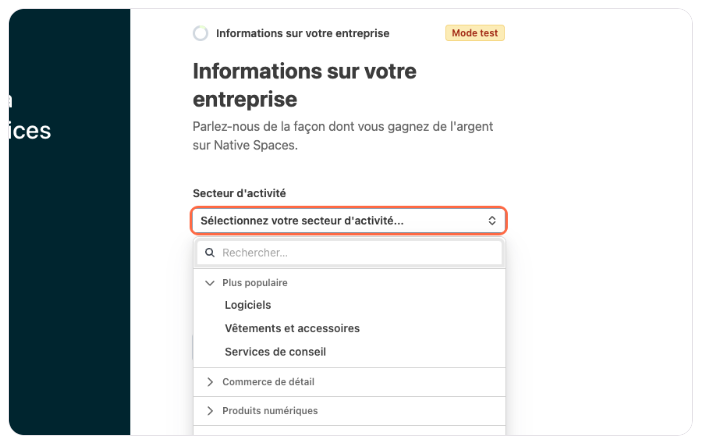Click the step progress circle icon
705x443 pixels.
click(x=201, y=33)
